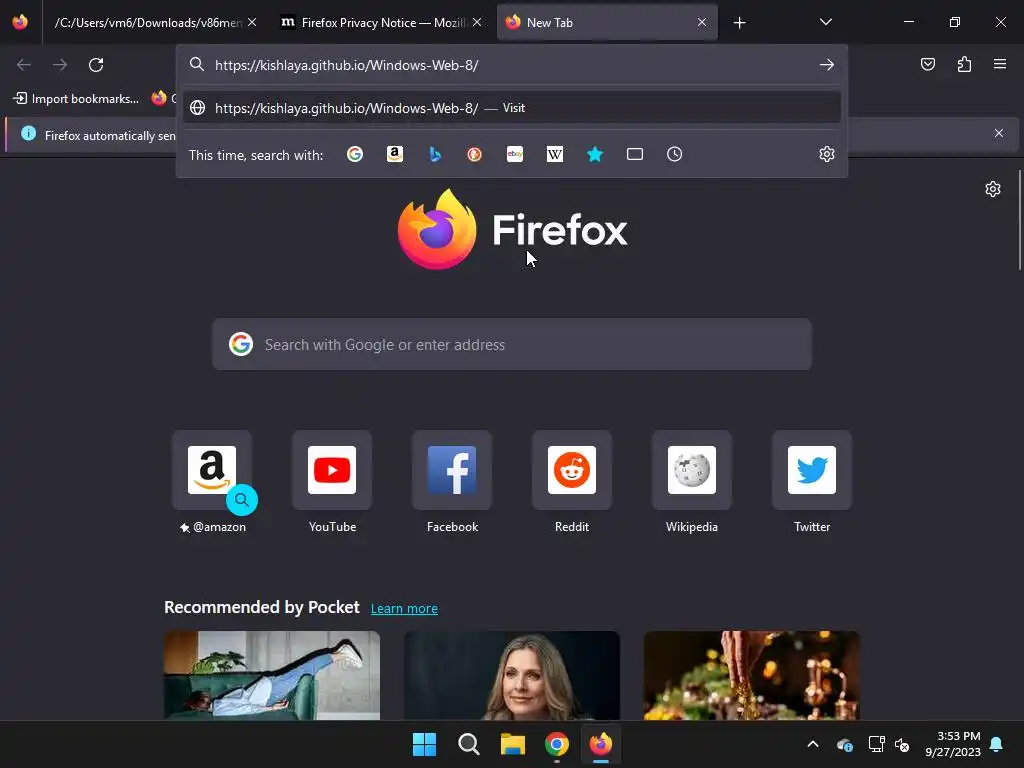The image size is (1024, 768).
Task: Click the page vertical scrollbar thumb
Action: click(1020, 219)
